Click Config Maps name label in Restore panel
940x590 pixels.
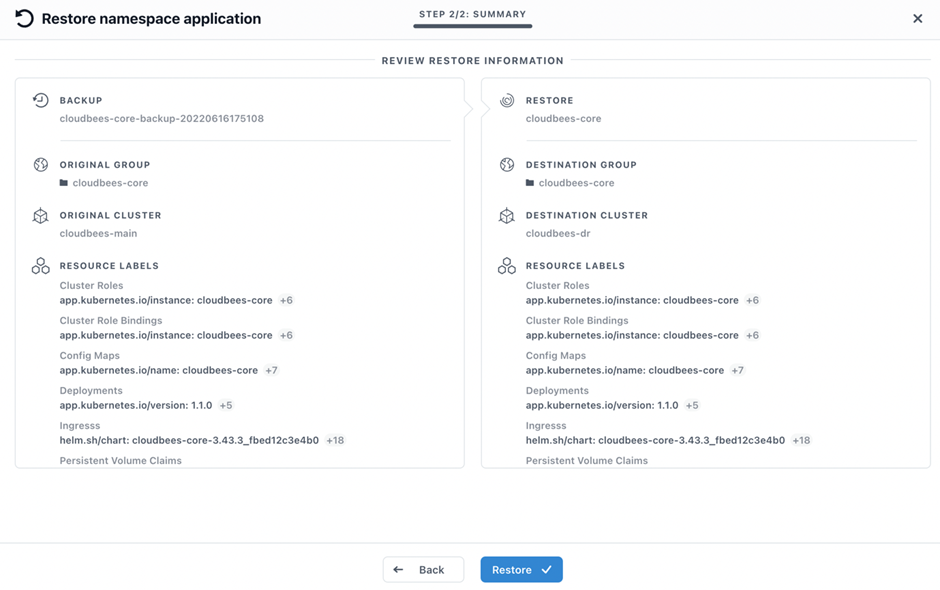pyautogui.click(x=625, y=371)
